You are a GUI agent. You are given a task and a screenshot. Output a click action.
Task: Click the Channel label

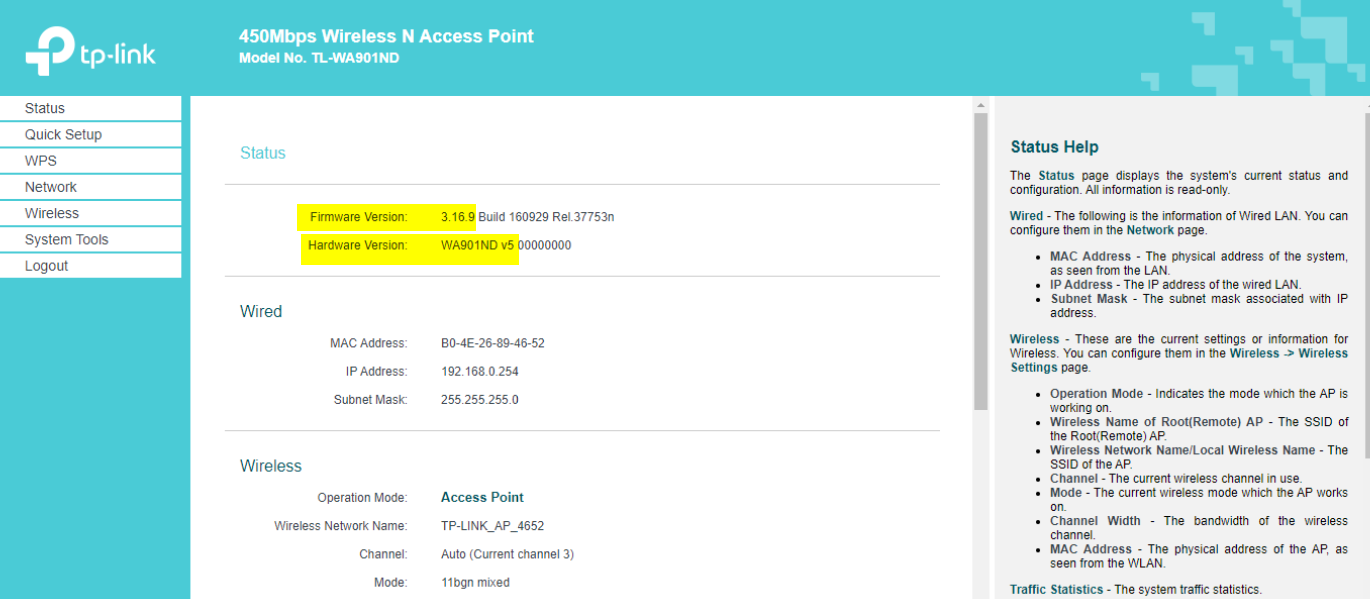(383, 554)
